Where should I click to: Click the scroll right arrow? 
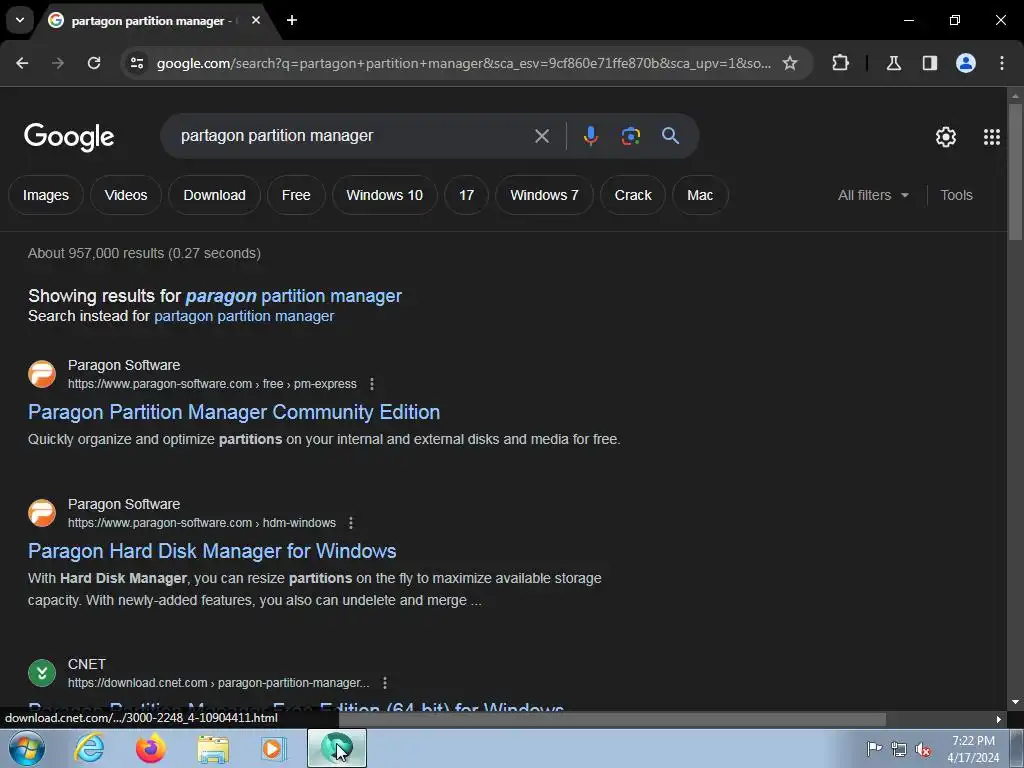pyautogui.click(x=999, y=720)
